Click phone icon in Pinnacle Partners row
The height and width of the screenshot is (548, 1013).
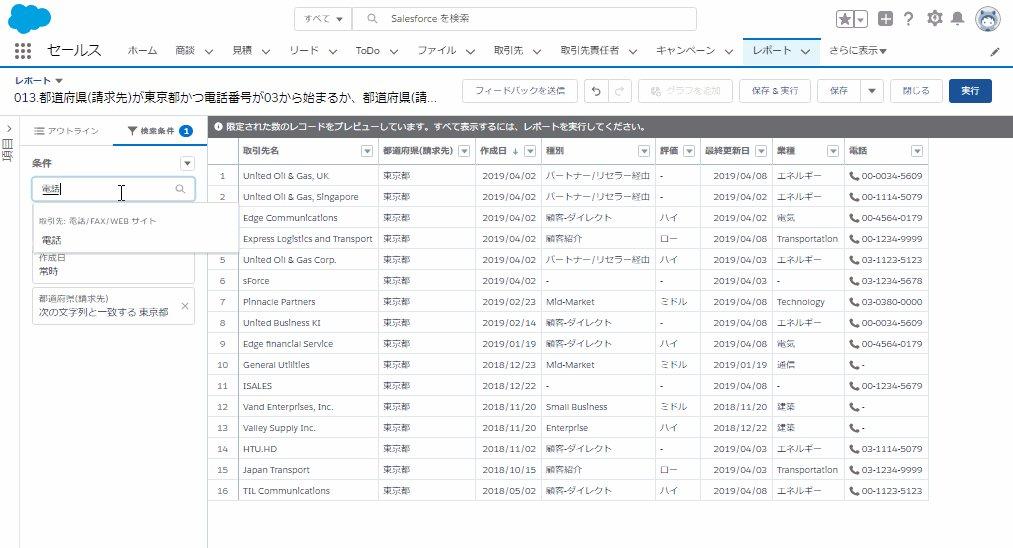(853, 302)
